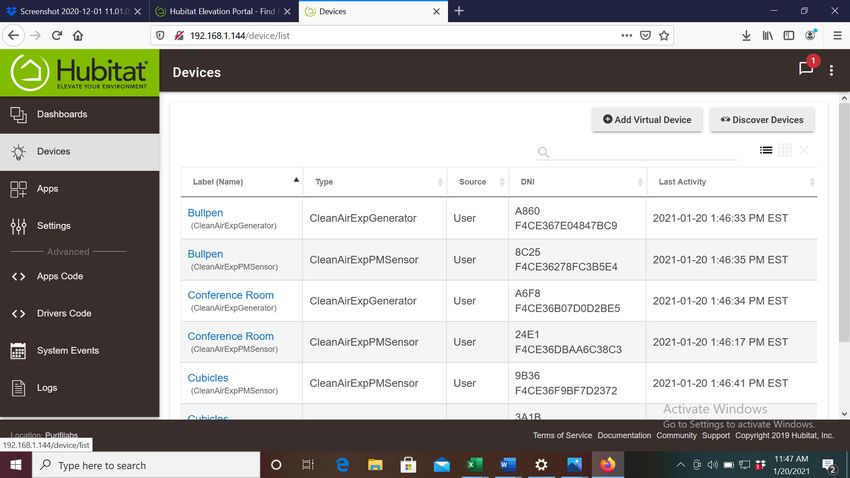
Task: Clear the search with X icon
Action: [804, 150]
